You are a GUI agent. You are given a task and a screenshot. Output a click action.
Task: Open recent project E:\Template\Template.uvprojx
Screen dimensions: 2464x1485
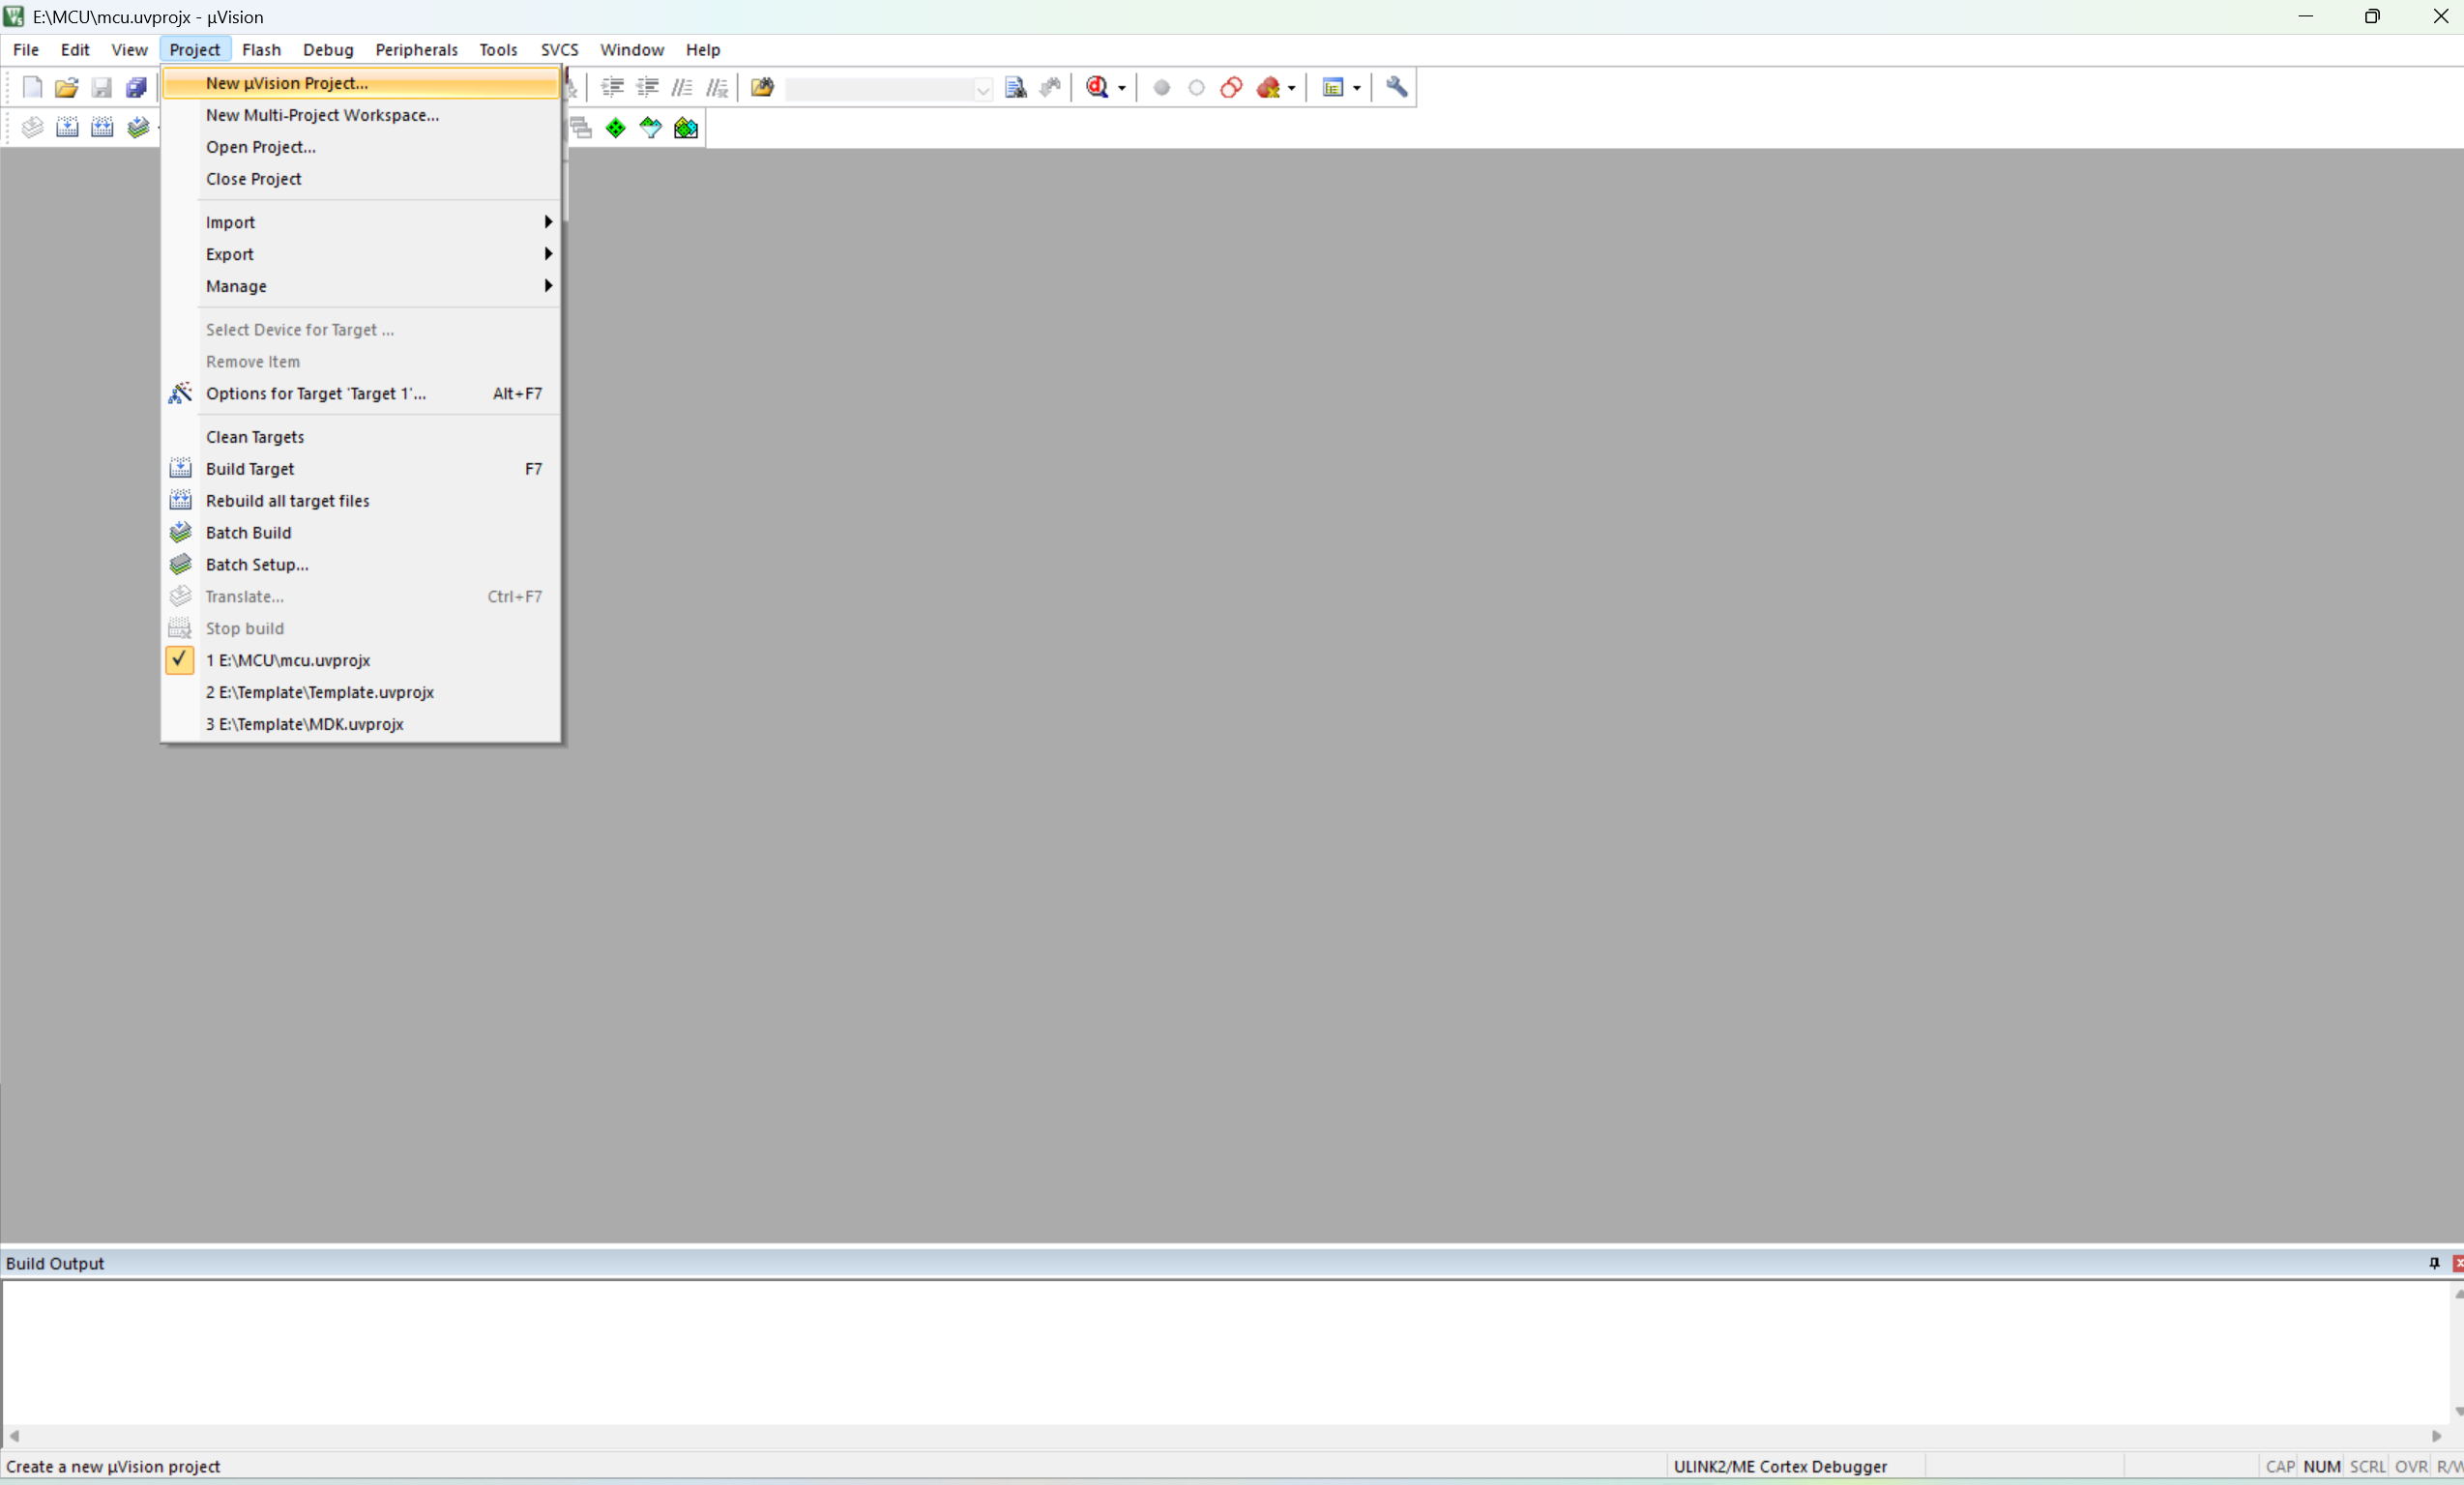[320, 692]
